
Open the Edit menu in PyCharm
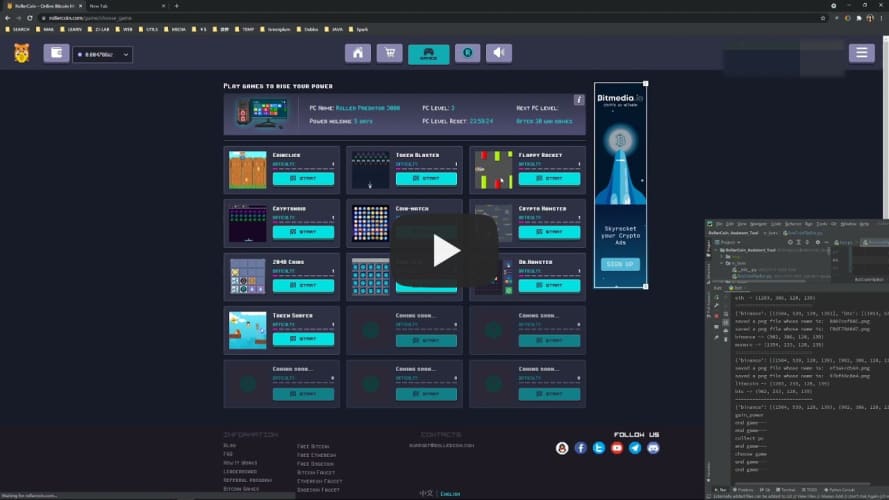point(730,224)
